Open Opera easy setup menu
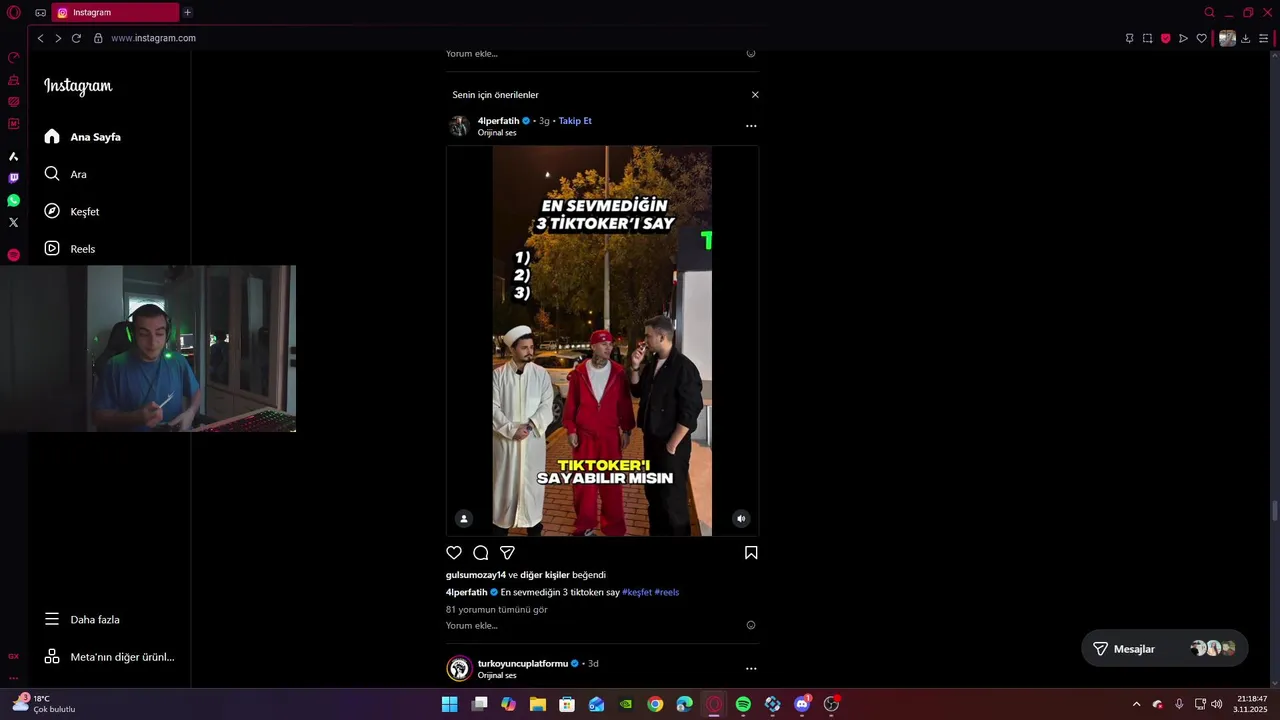This screenshot has width=1280, height=720. (x=1264, y=38)
